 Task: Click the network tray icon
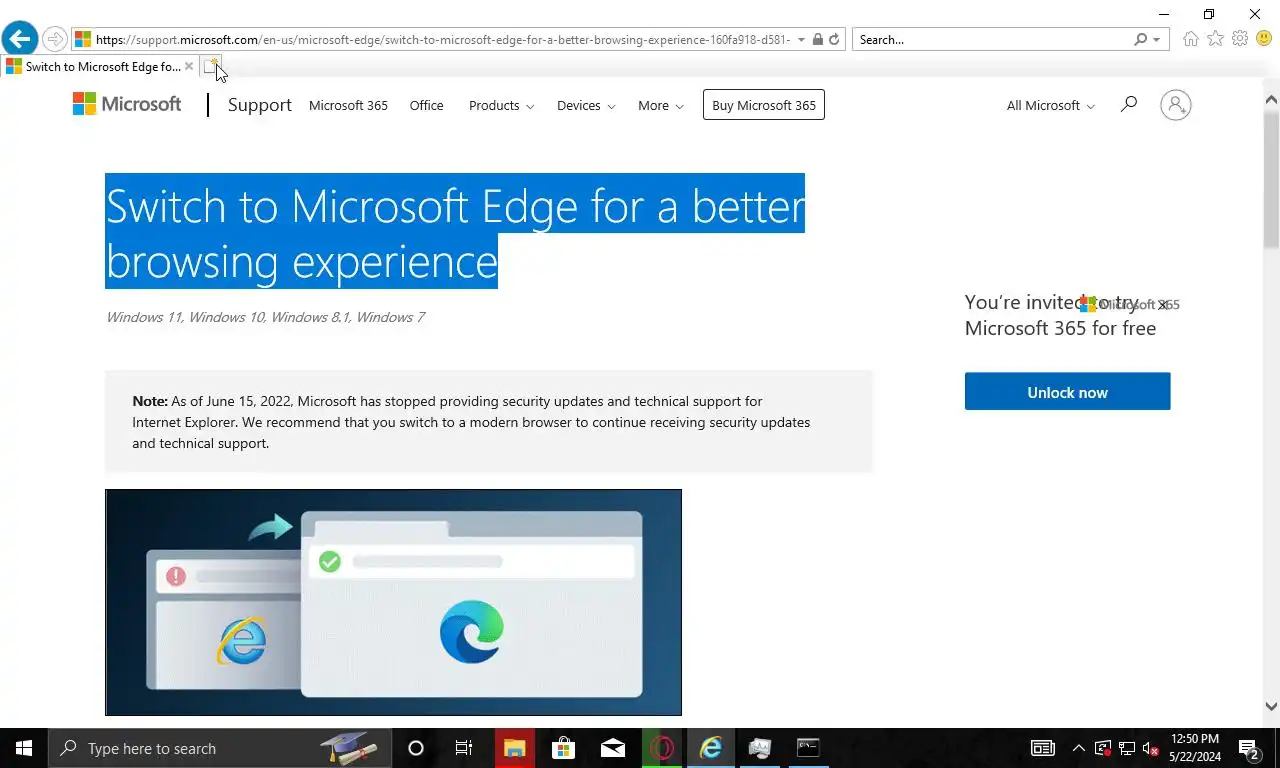coord(1127,748)
